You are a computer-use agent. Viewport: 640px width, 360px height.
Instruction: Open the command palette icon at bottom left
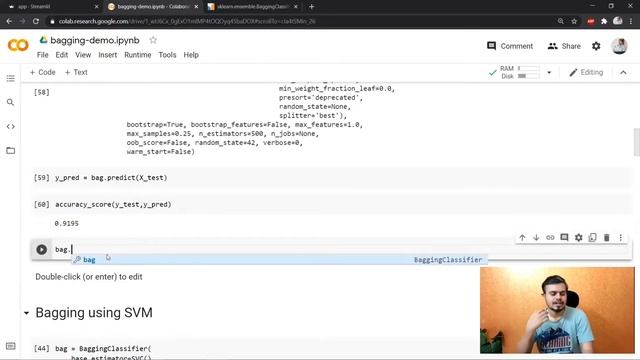11,346
